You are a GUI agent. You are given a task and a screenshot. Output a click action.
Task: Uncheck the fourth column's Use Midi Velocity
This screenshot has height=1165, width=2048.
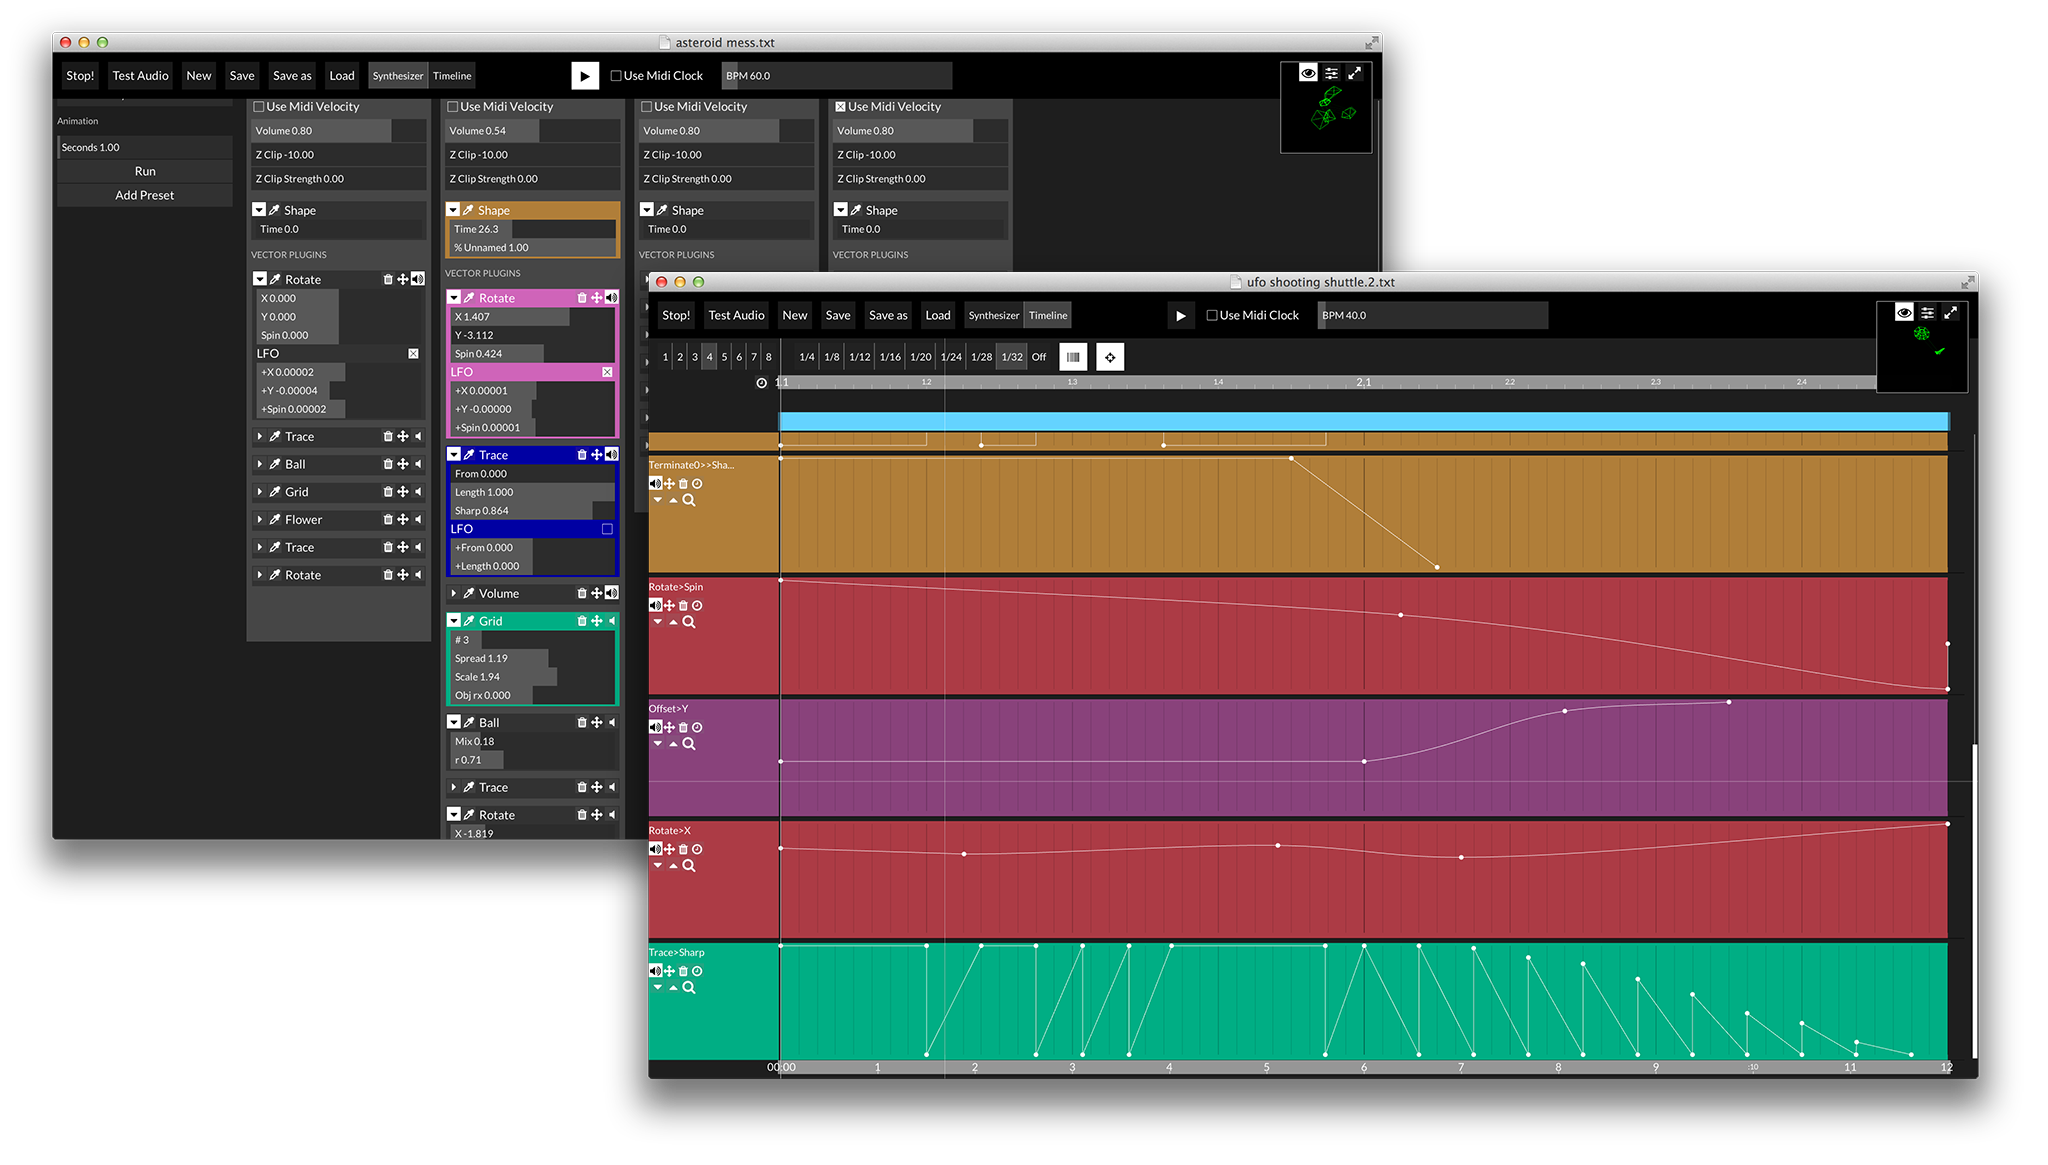841,107
